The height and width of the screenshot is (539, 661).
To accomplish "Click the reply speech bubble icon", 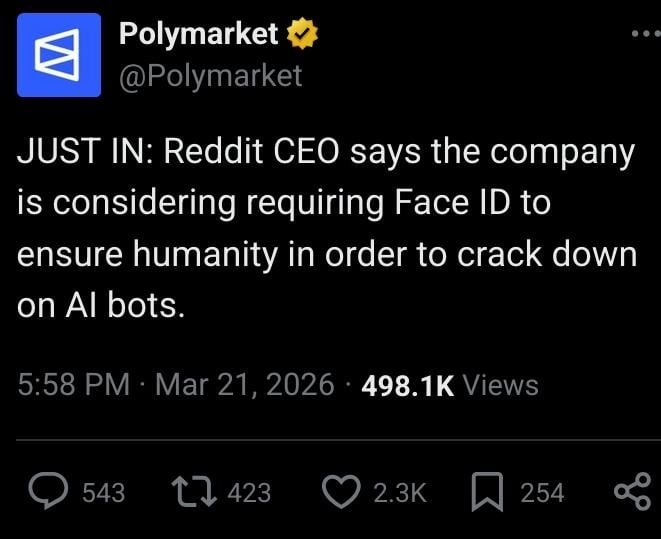I will point(47,491).
